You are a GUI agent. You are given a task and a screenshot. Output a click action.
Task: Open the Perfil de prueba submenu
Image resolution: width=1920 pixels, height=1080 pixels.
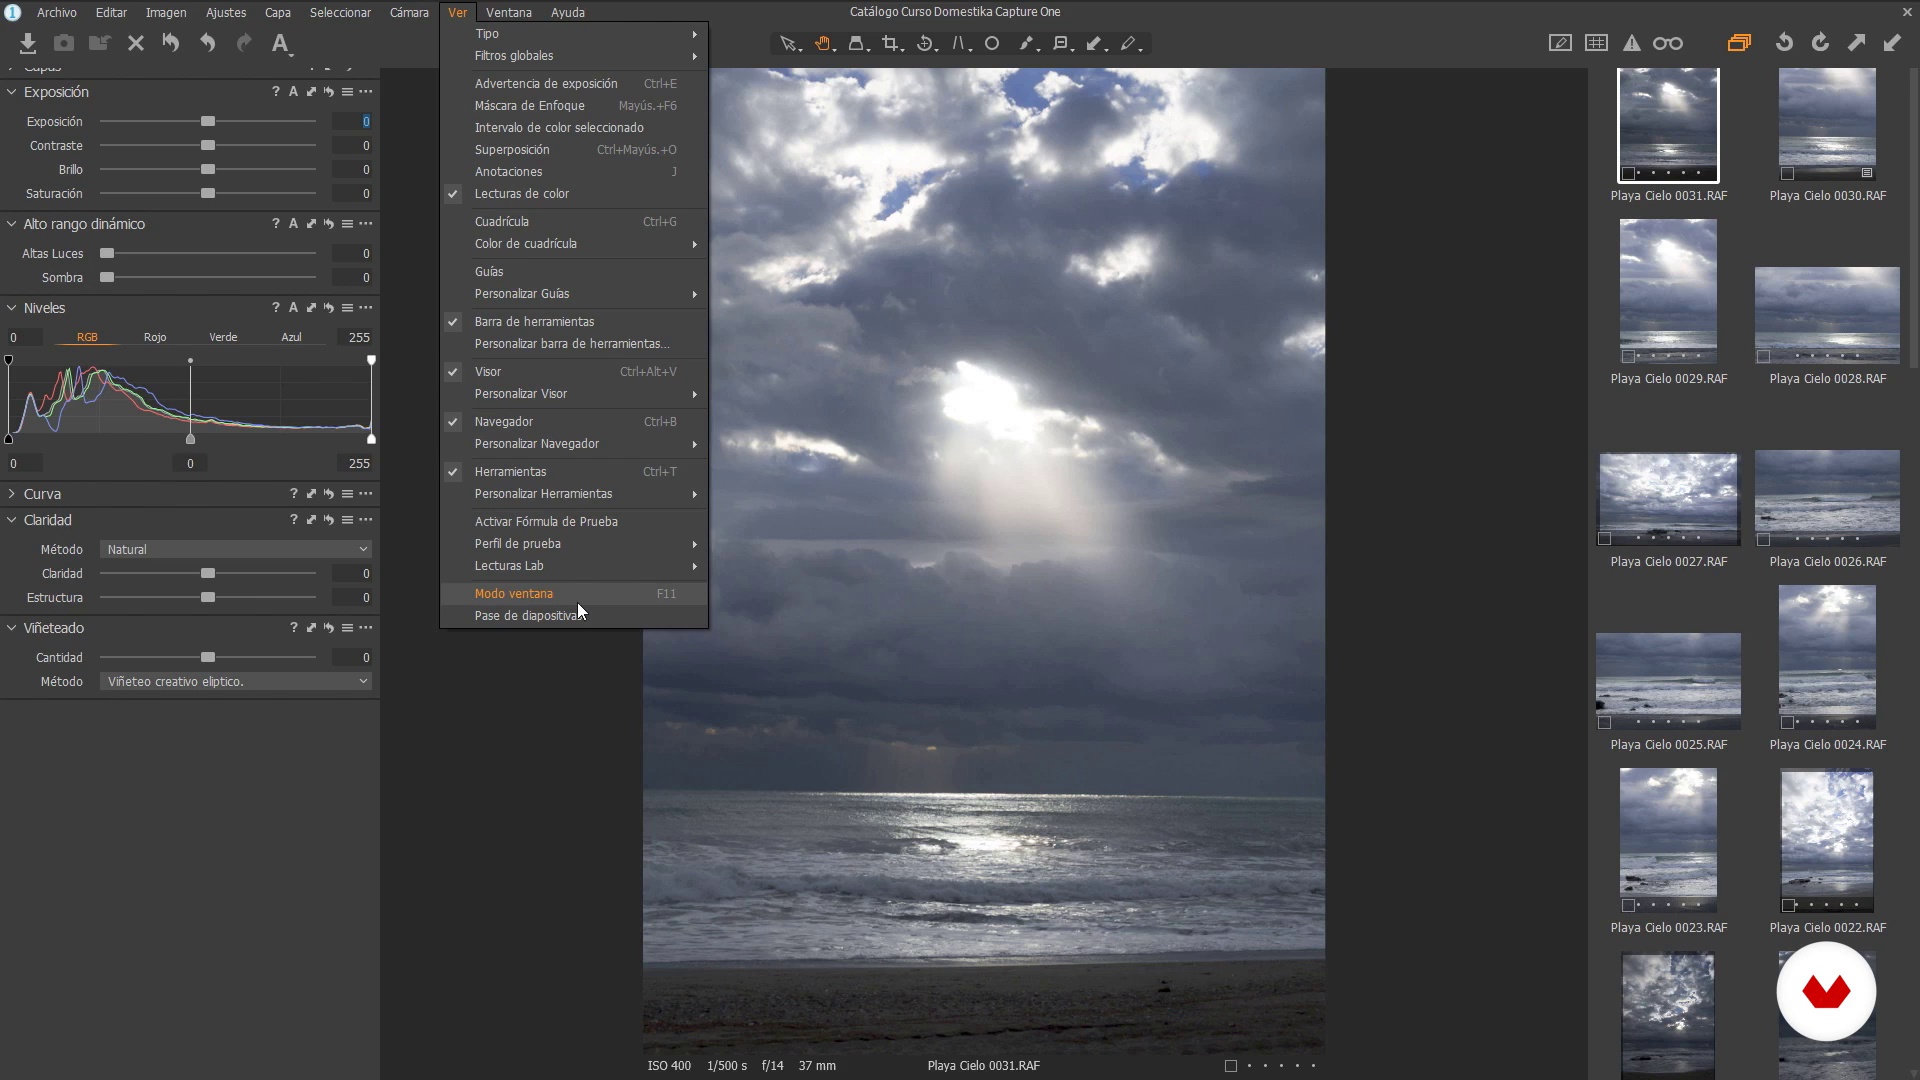(x=574, y=544)
